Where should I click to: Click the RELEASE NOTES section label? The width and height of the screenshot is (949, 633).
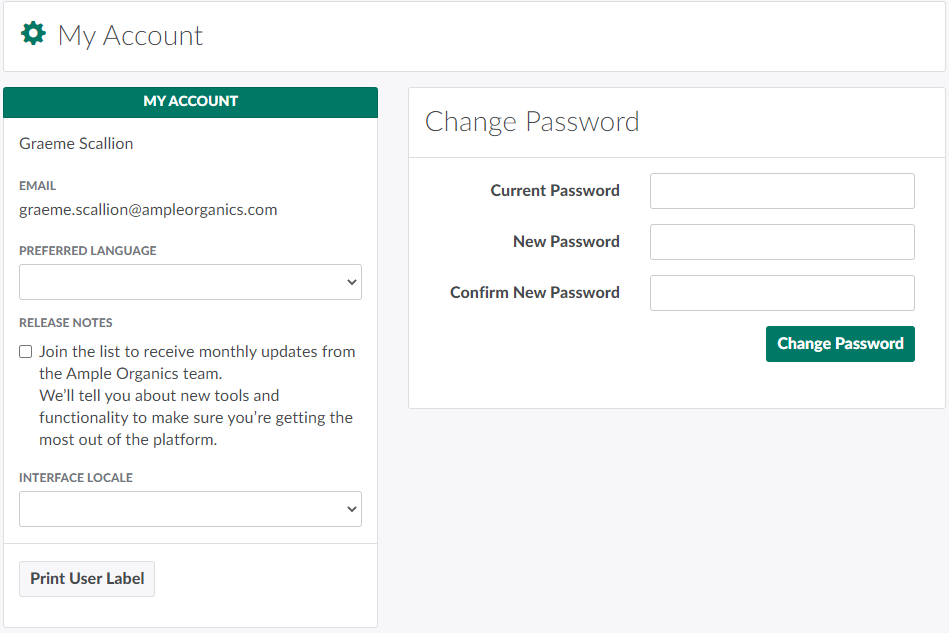[66, 323]
